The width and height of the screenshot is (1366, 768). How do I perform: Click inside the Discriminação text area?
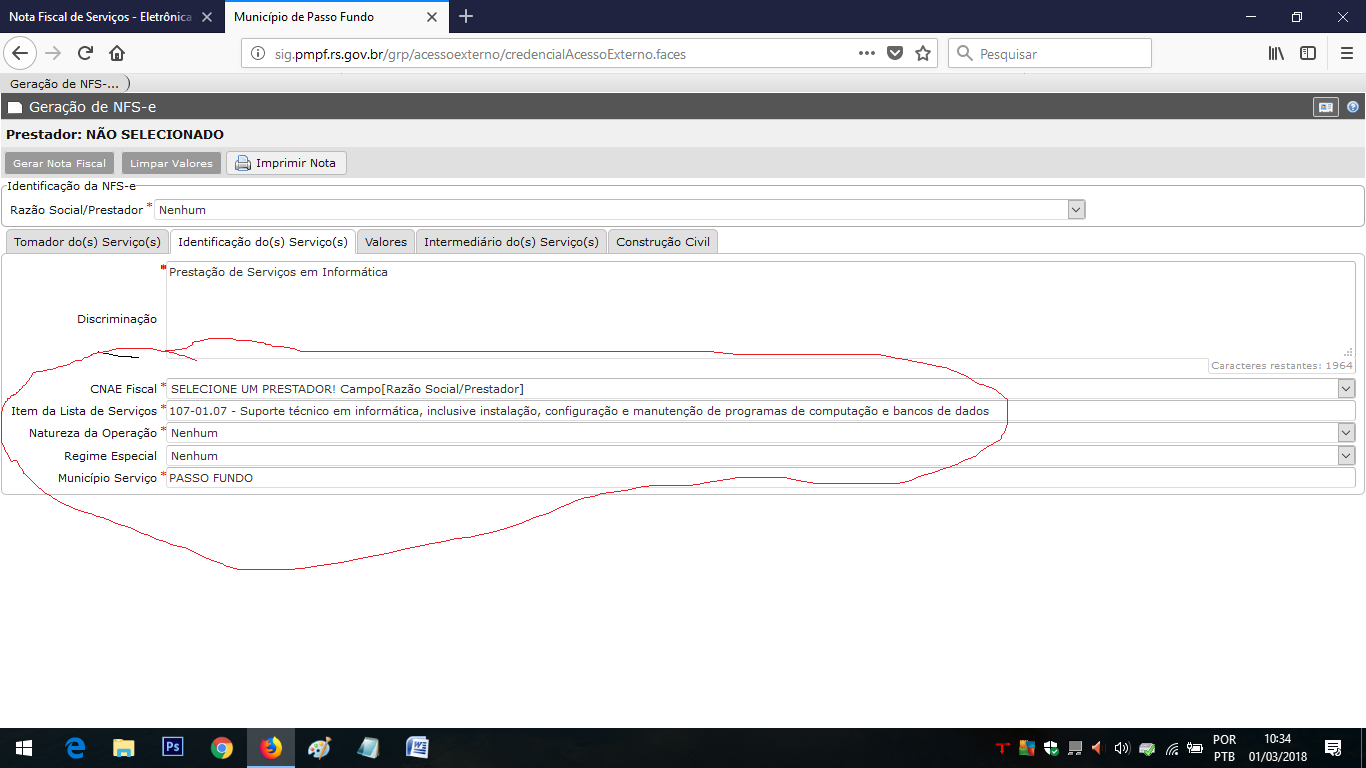[x=760, y=310]
